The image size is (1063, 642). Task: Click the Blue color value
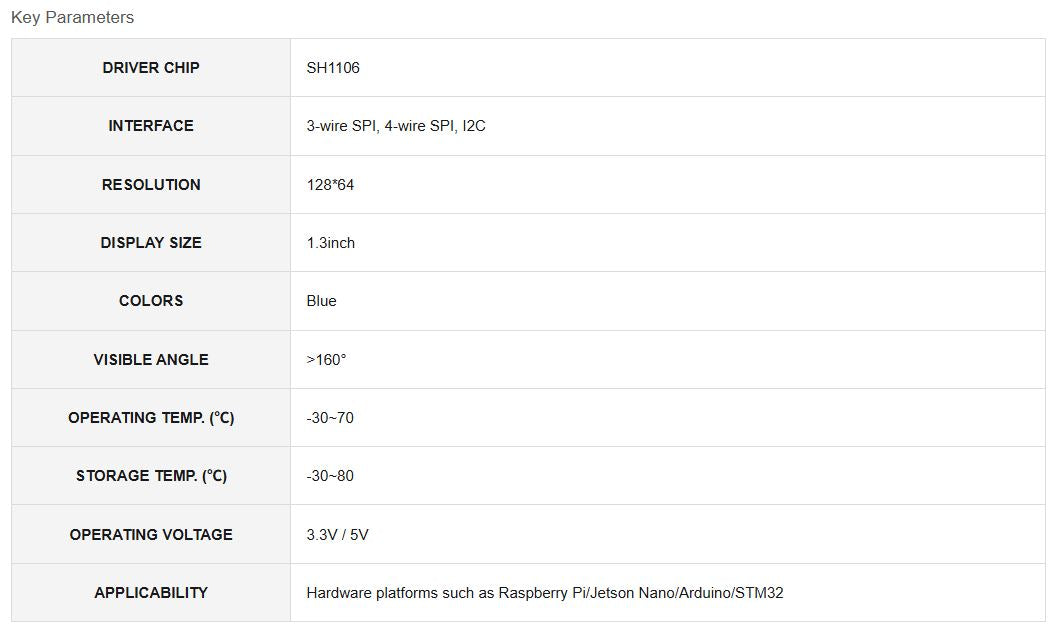click(x=322, y=301)
